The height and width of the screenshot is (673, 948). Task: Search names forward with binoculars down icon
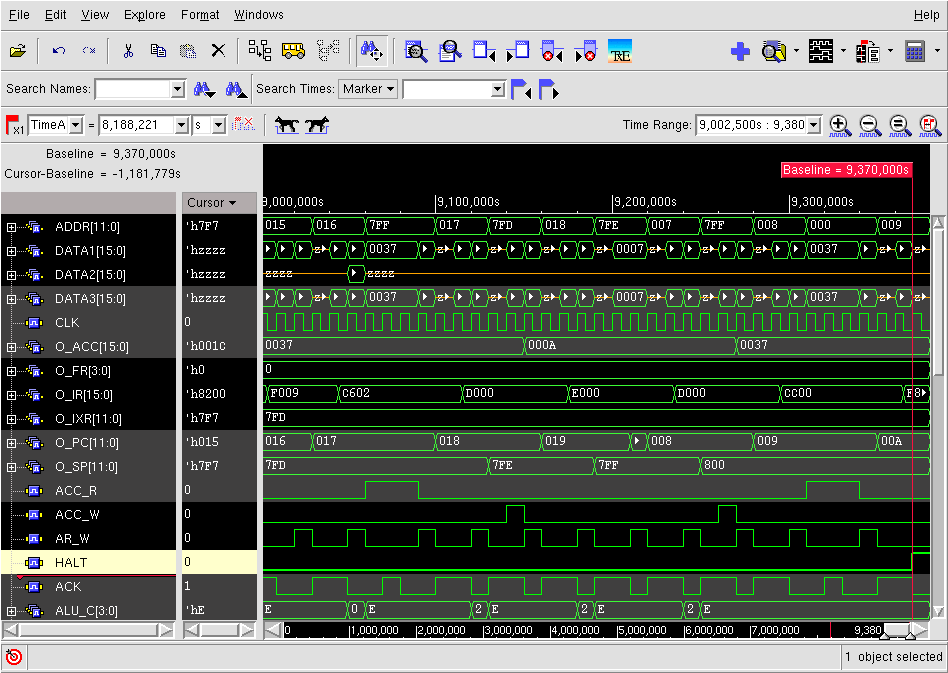tap(204, 89)
